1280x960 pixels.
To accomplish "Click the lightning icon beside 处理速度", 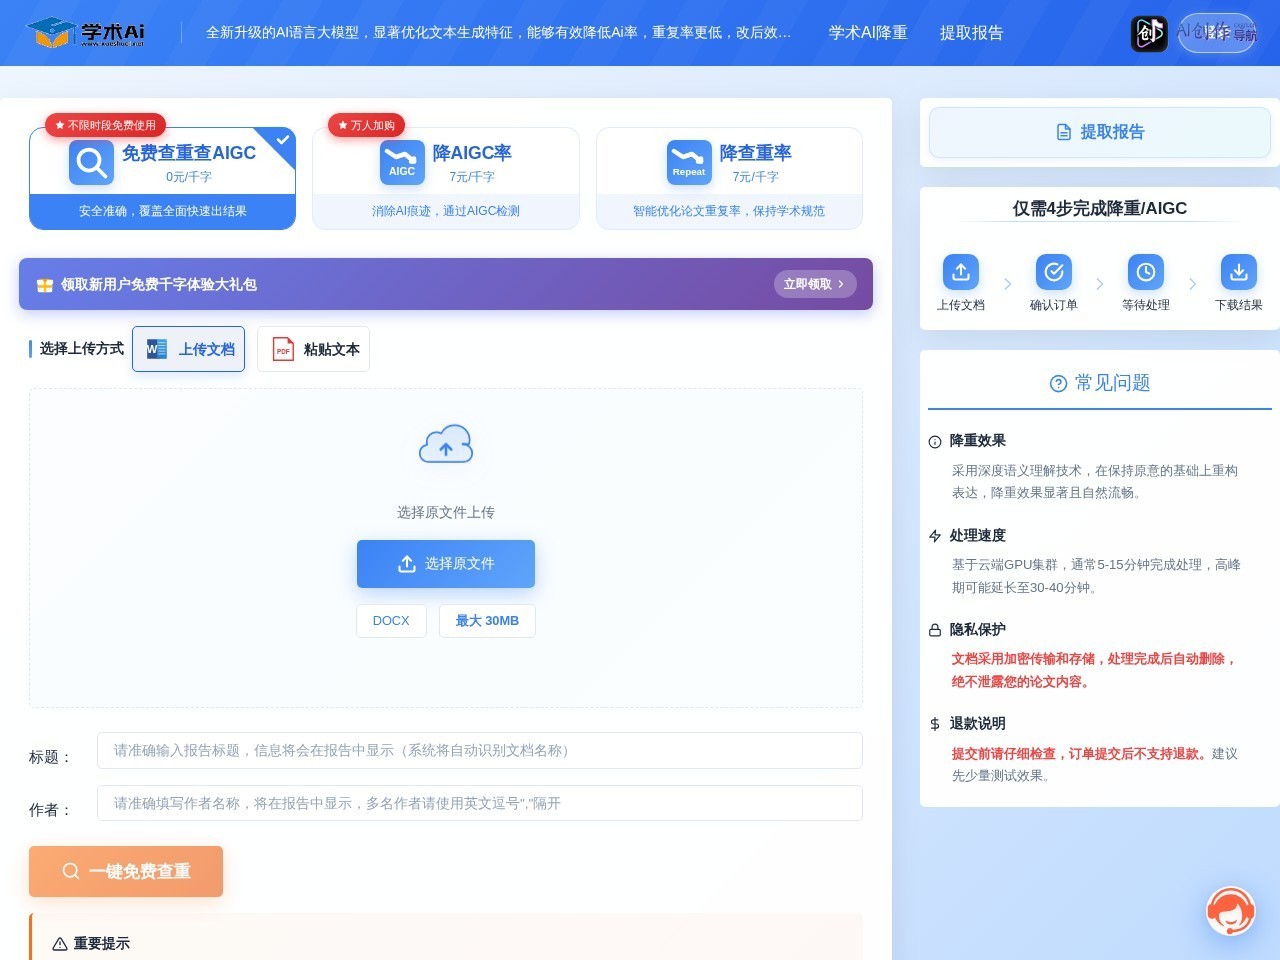I will [935, 536].
